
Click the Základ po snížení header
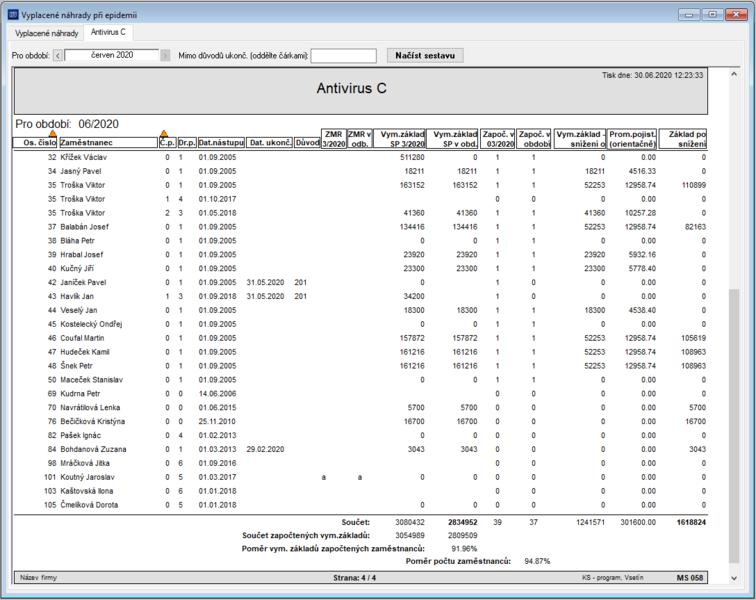(683, 139)
